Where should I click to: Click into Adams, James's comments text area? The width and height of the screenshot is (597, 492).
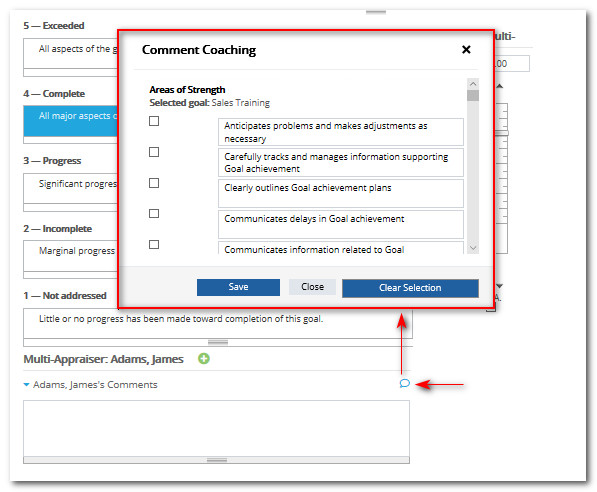pos(216,428)
